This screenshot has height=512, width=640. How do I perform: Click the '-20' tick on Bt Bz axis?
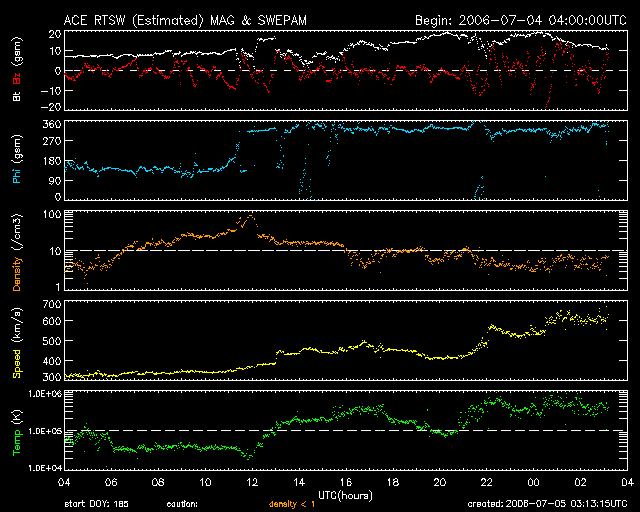point(51,107)
